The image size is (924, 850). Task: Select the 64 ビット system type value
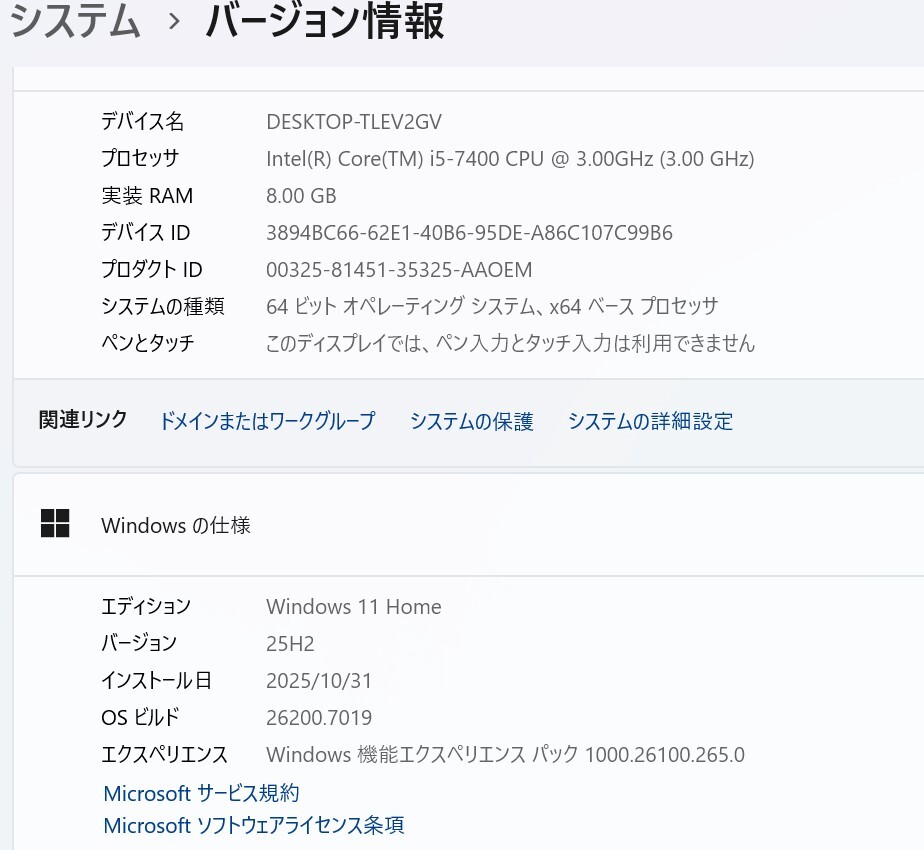492,307
